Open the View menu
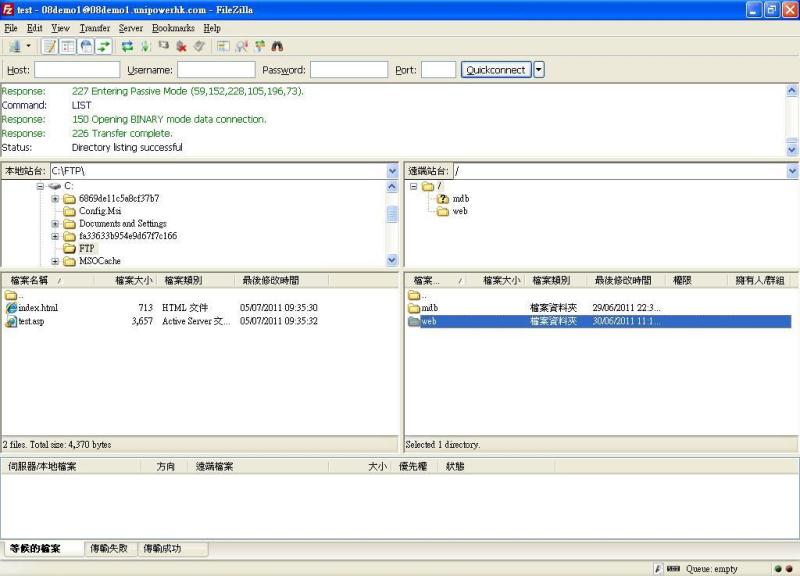800x576 pixels. click(x=60, y=28)
